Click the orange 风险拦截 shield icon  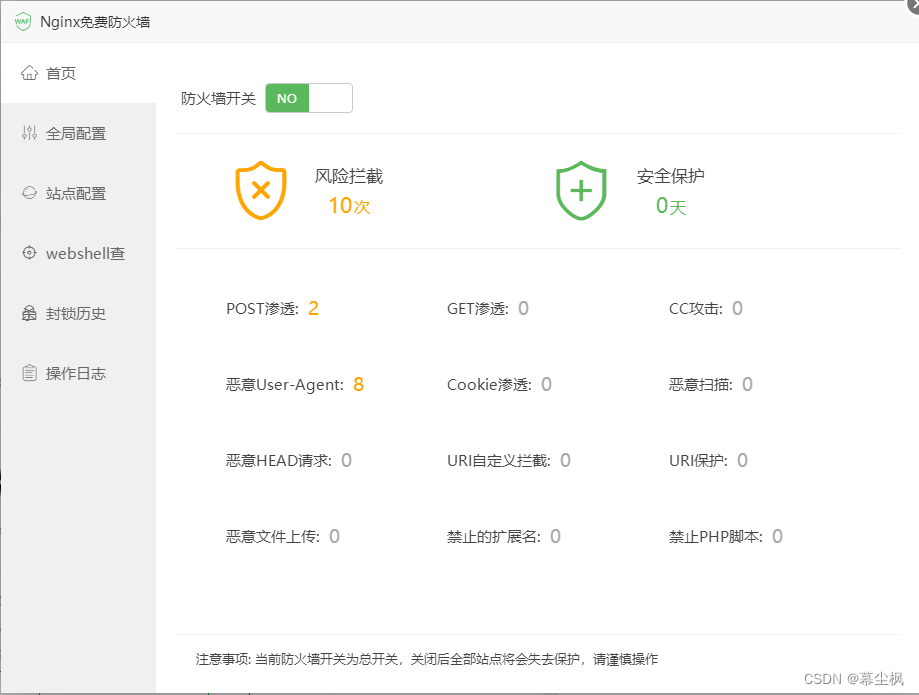click(260, 188)
